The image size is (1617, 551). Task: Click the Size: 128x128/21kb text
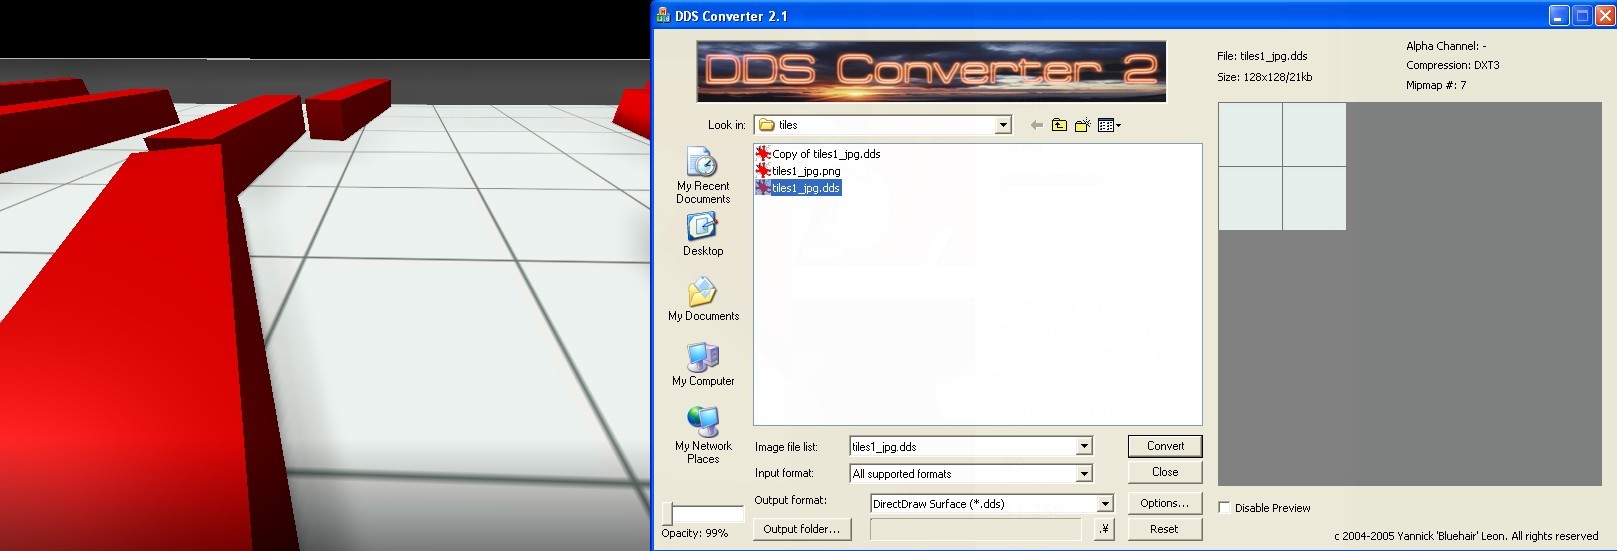coord(1264,77)
